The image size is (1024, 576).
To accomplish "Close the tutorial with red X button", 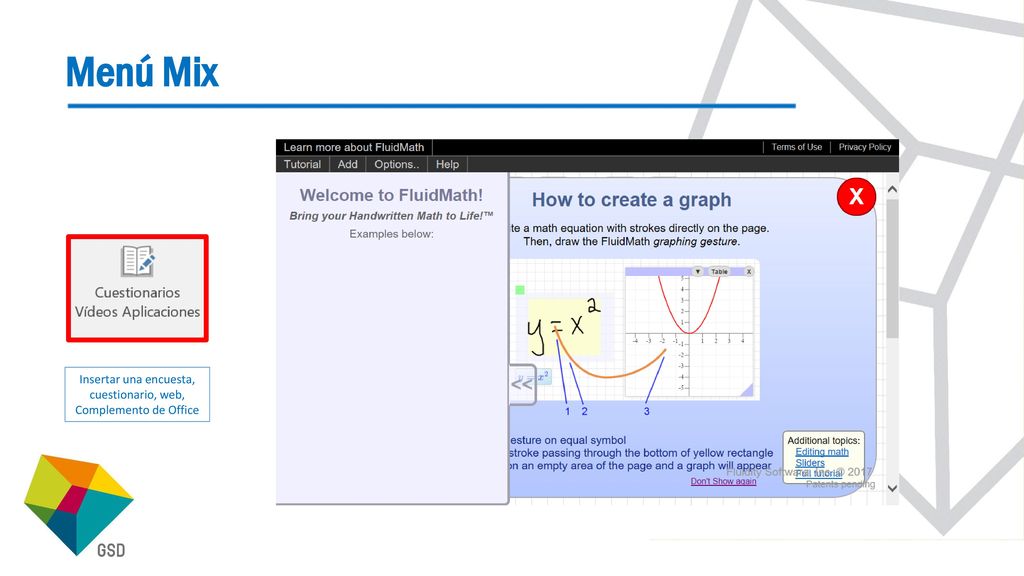I will click(x=856, y=196).
